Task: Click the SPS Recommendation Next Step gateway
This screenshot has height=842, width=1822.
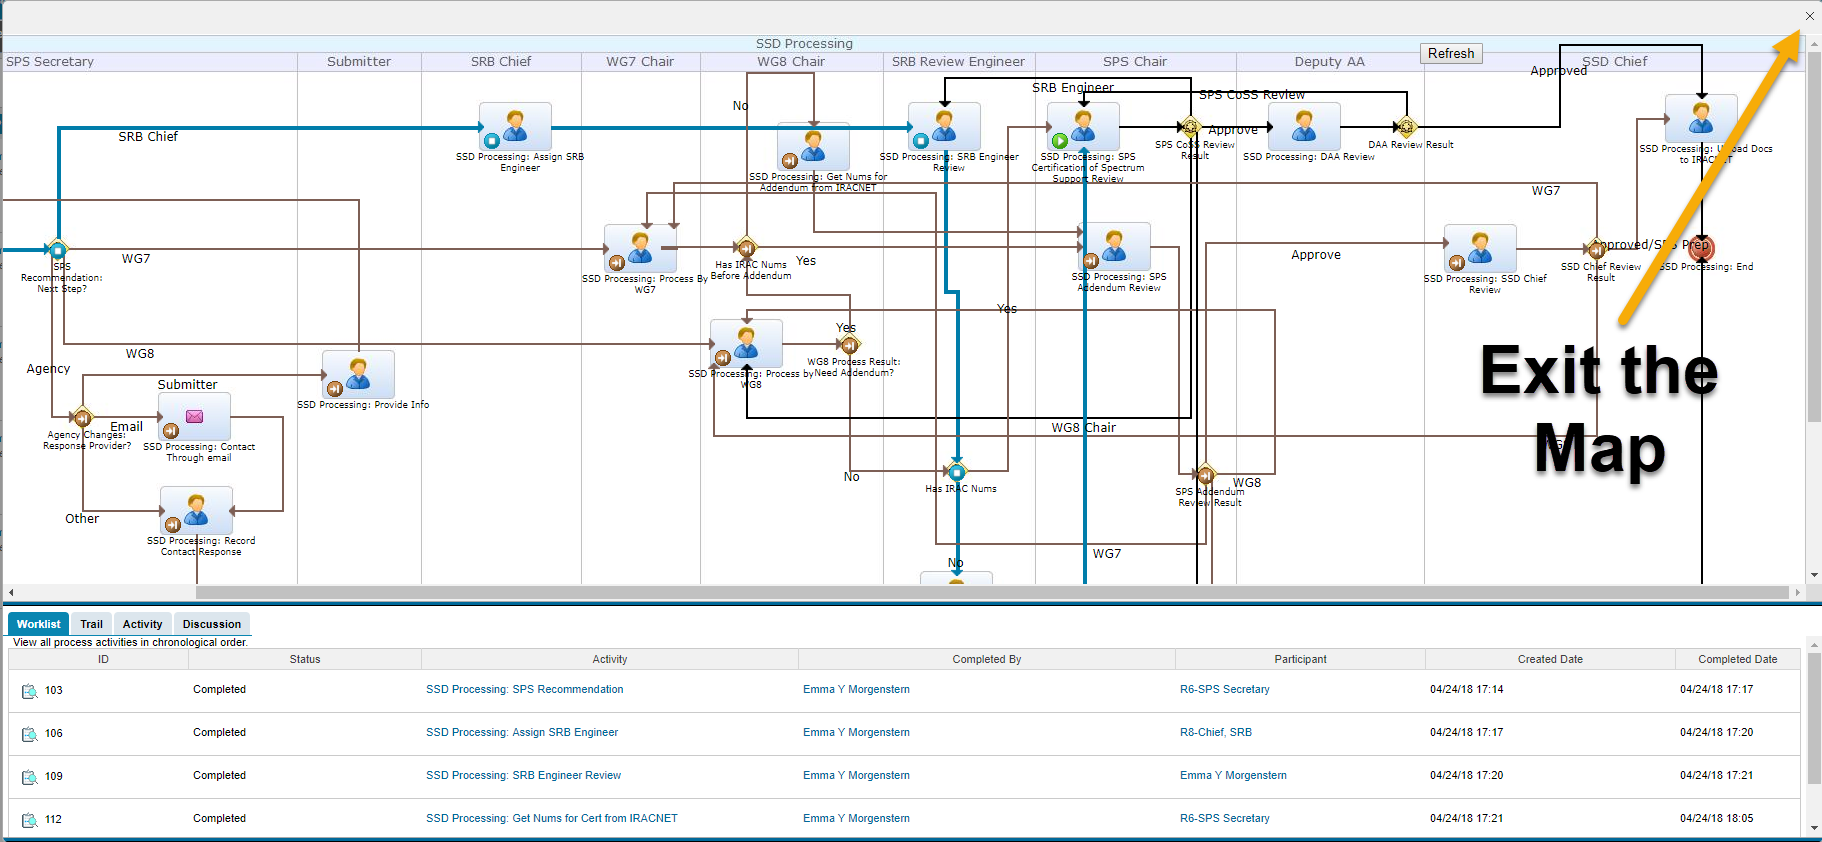Action: click(x=58, y=249)
